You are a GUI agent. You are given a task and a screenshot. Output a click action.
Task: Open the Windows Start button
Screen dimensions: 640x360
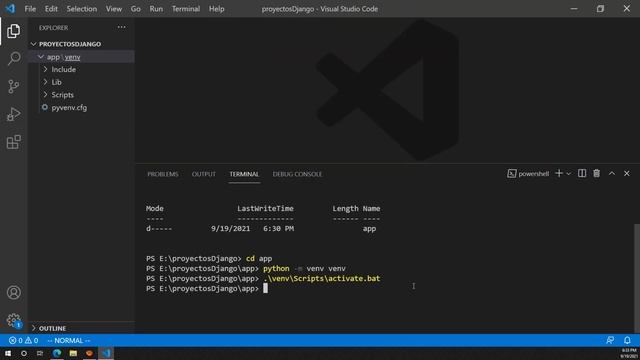point(8,353)
